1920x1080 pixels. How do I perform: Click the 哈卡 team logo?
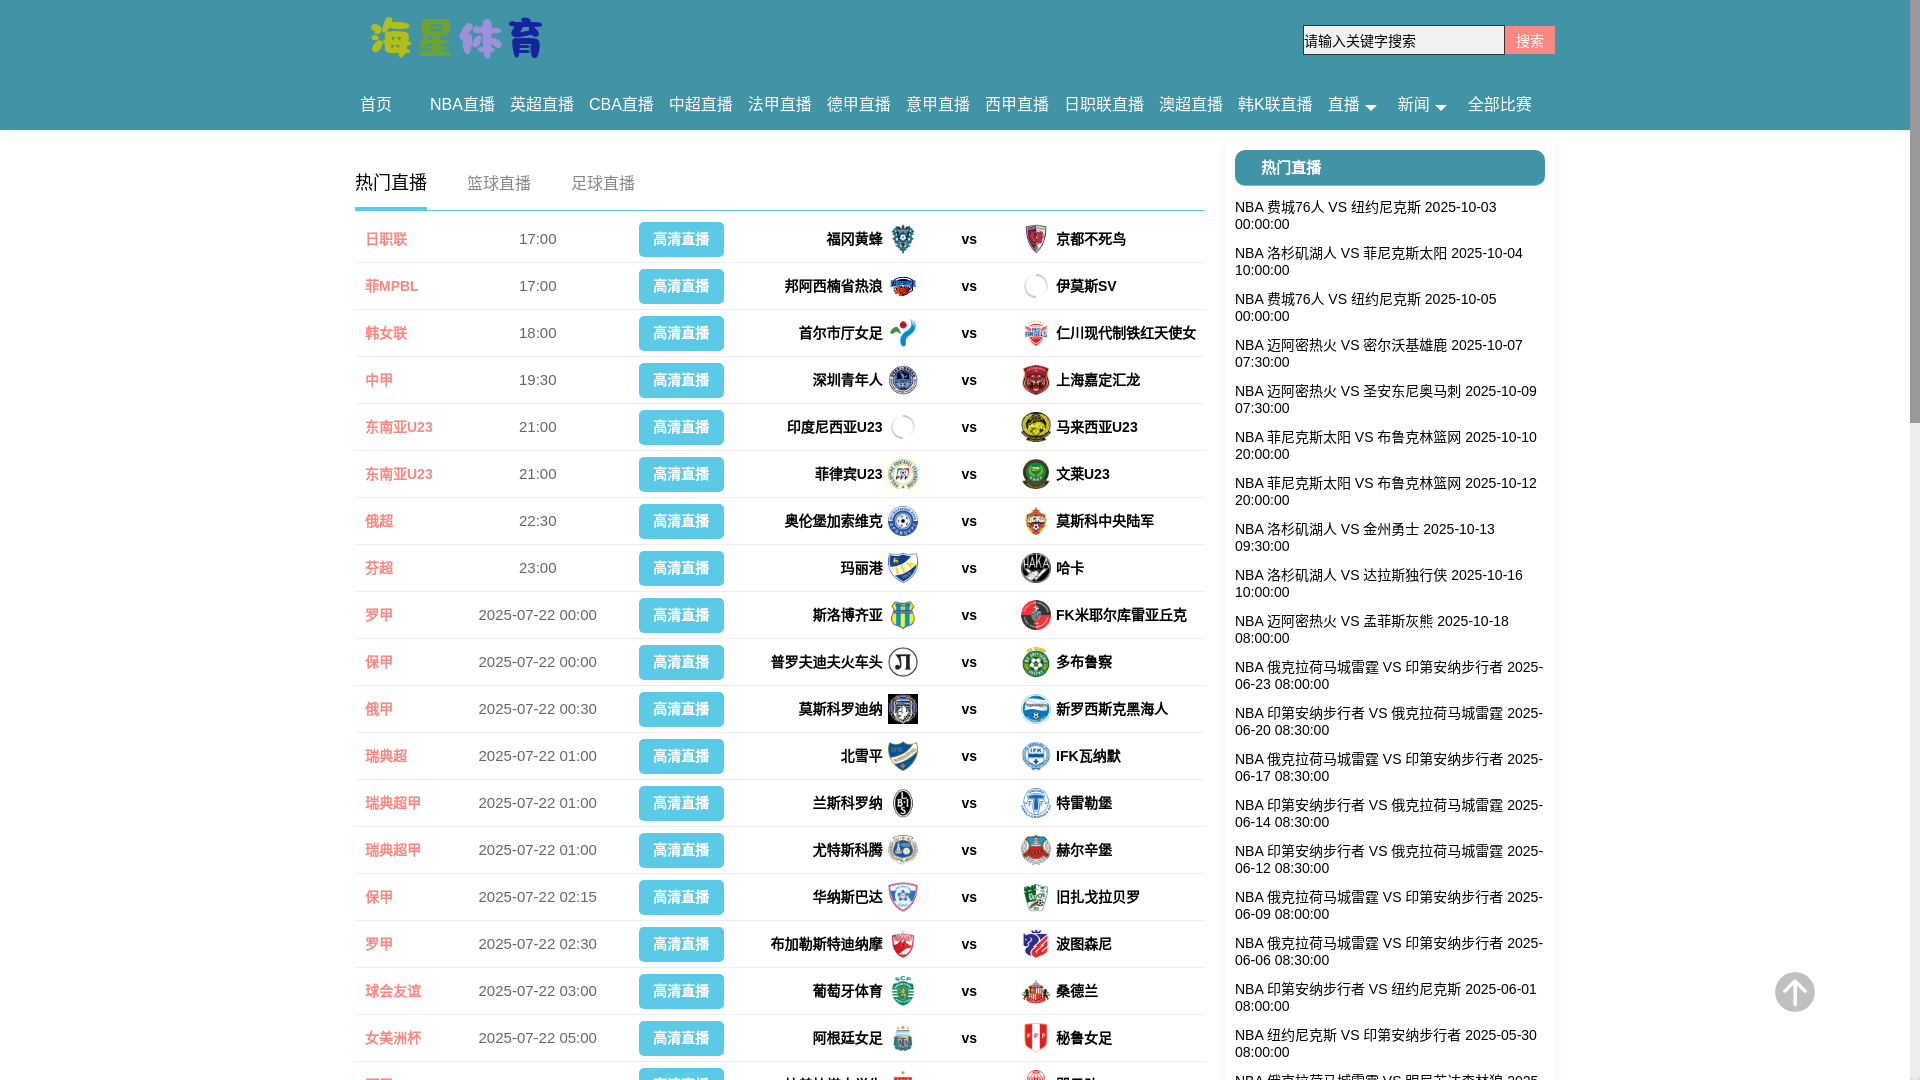coord(1036,568)
